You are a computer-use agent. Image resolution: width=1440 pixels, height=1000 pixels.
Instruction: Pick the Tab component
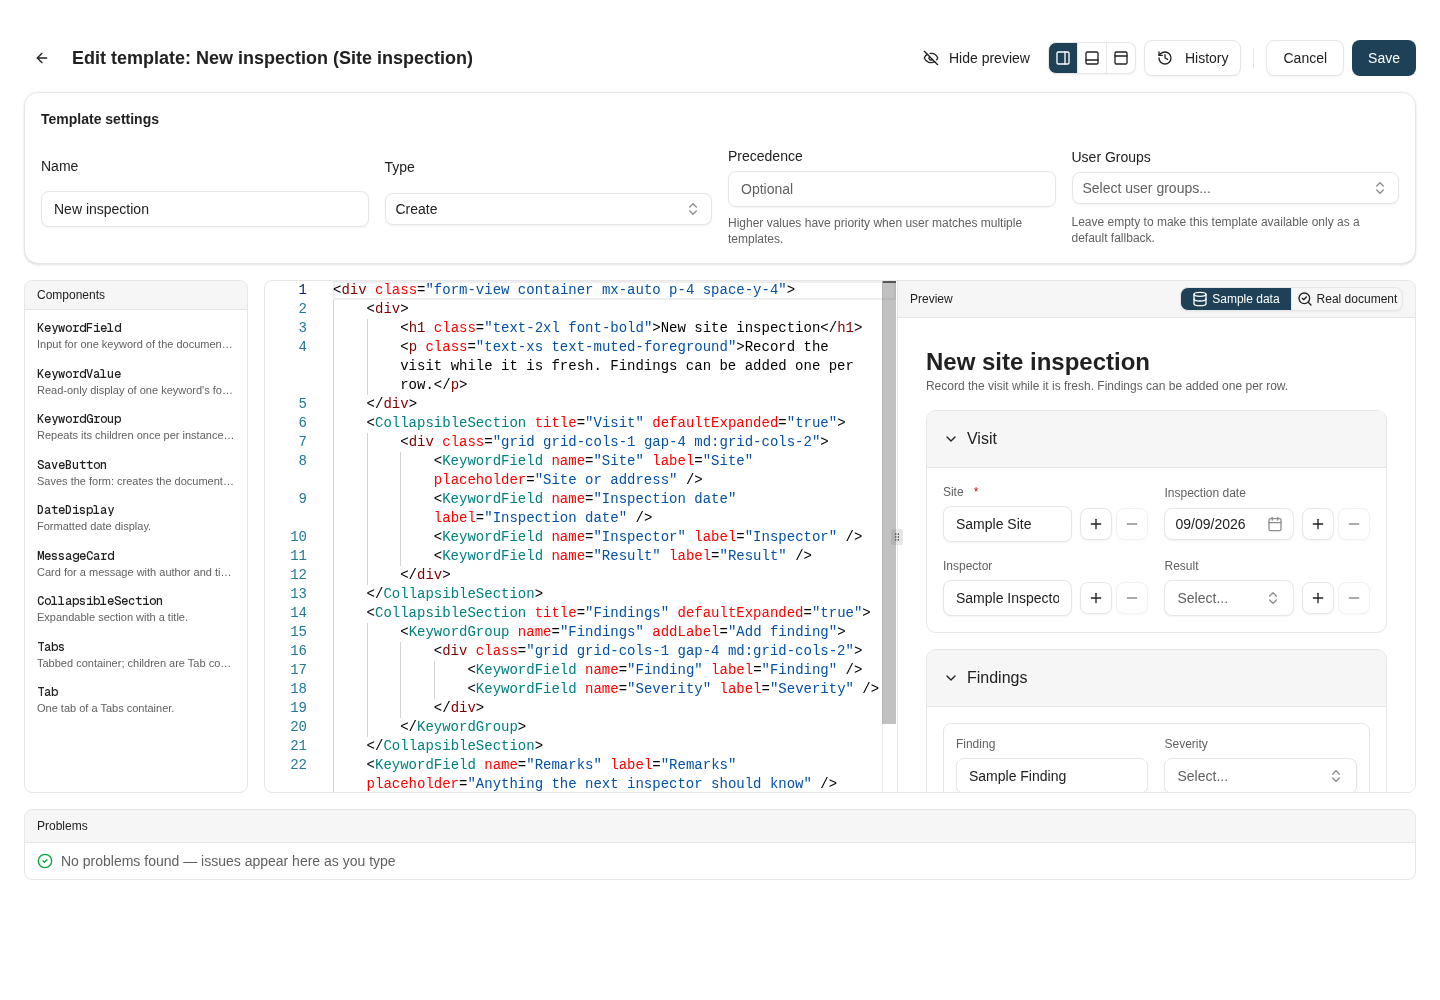[135, 699]
